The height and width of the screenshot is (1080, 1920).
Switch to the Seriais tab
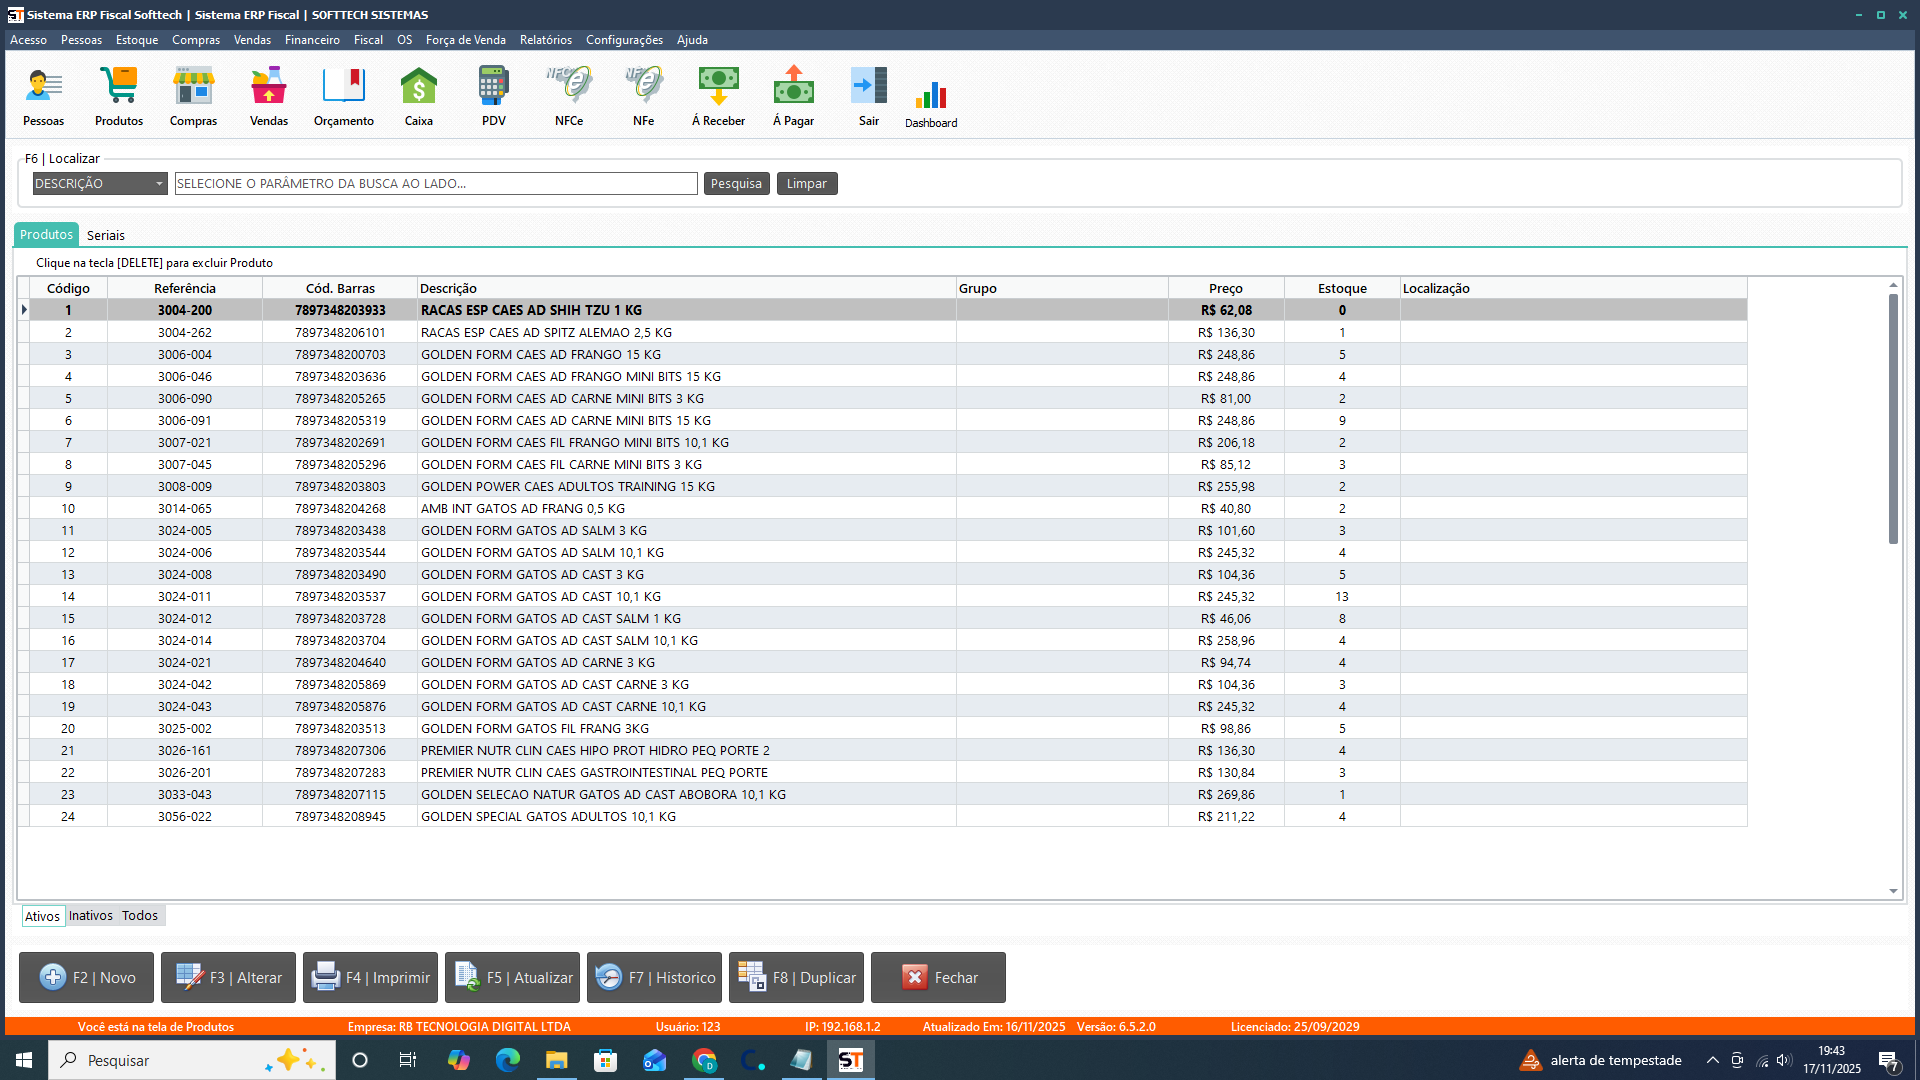pyautogui.click(x=105, y=236)
